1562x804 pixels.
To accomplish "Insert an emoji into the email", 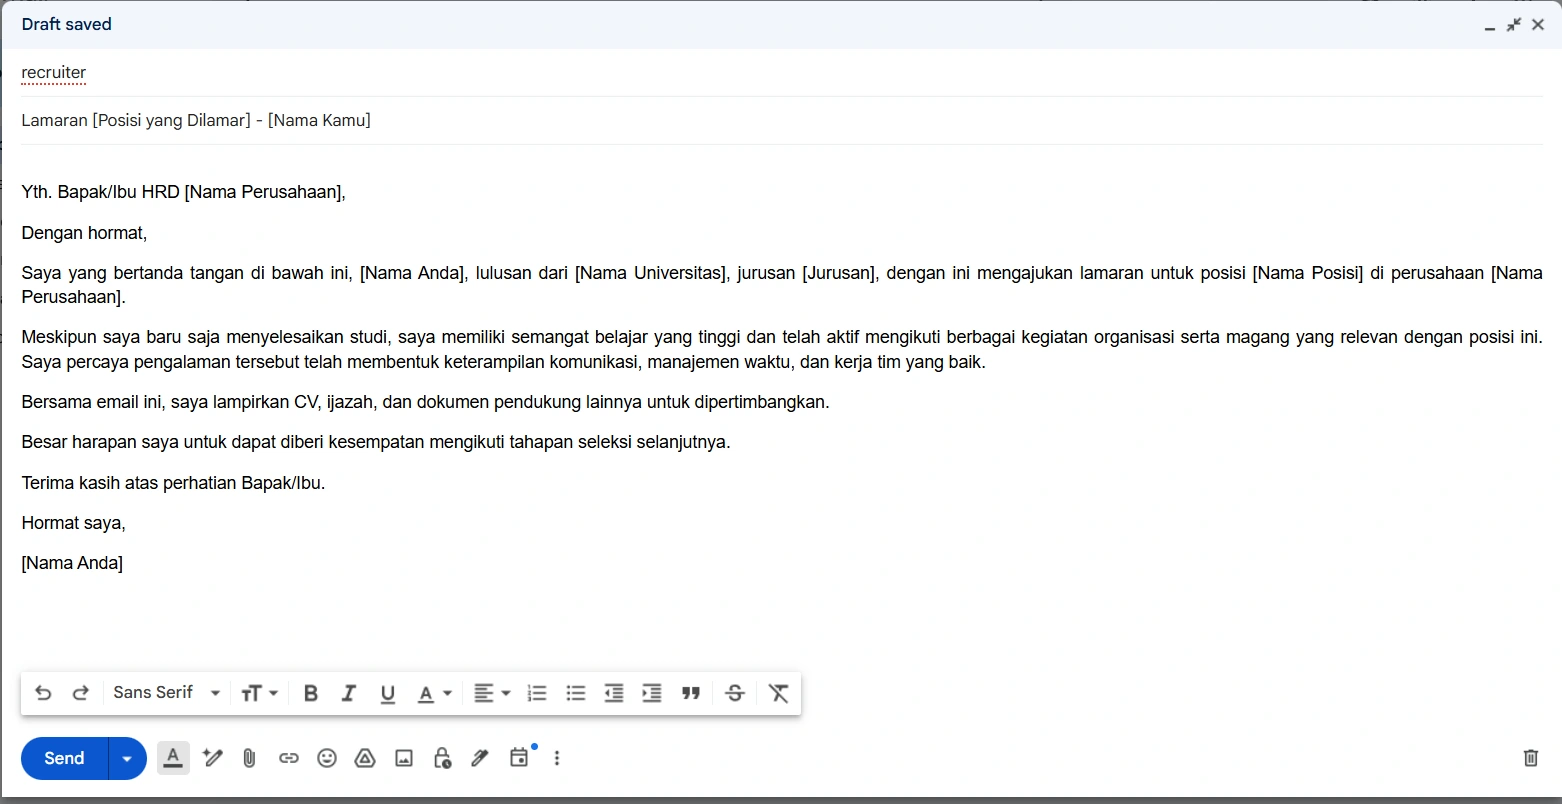I will (327, 758).
